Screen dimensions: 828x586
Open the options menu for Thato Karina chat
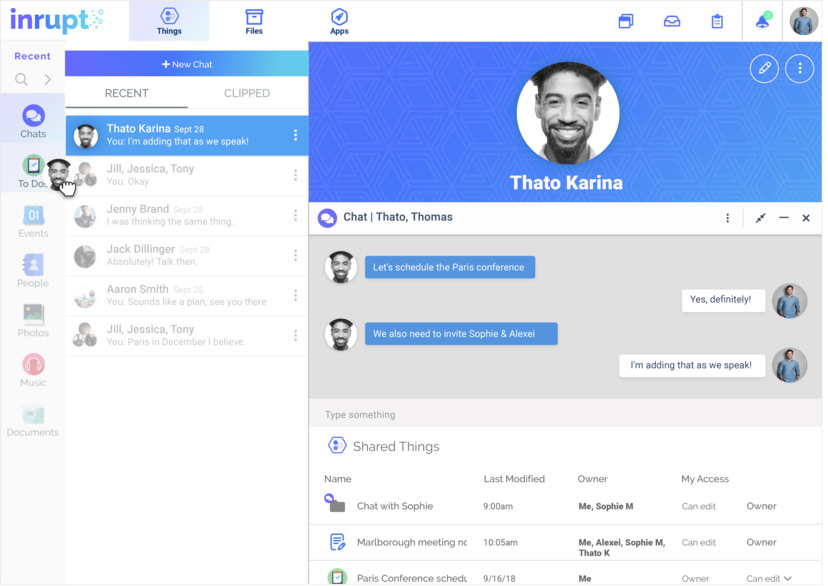(x=295, y=135)
